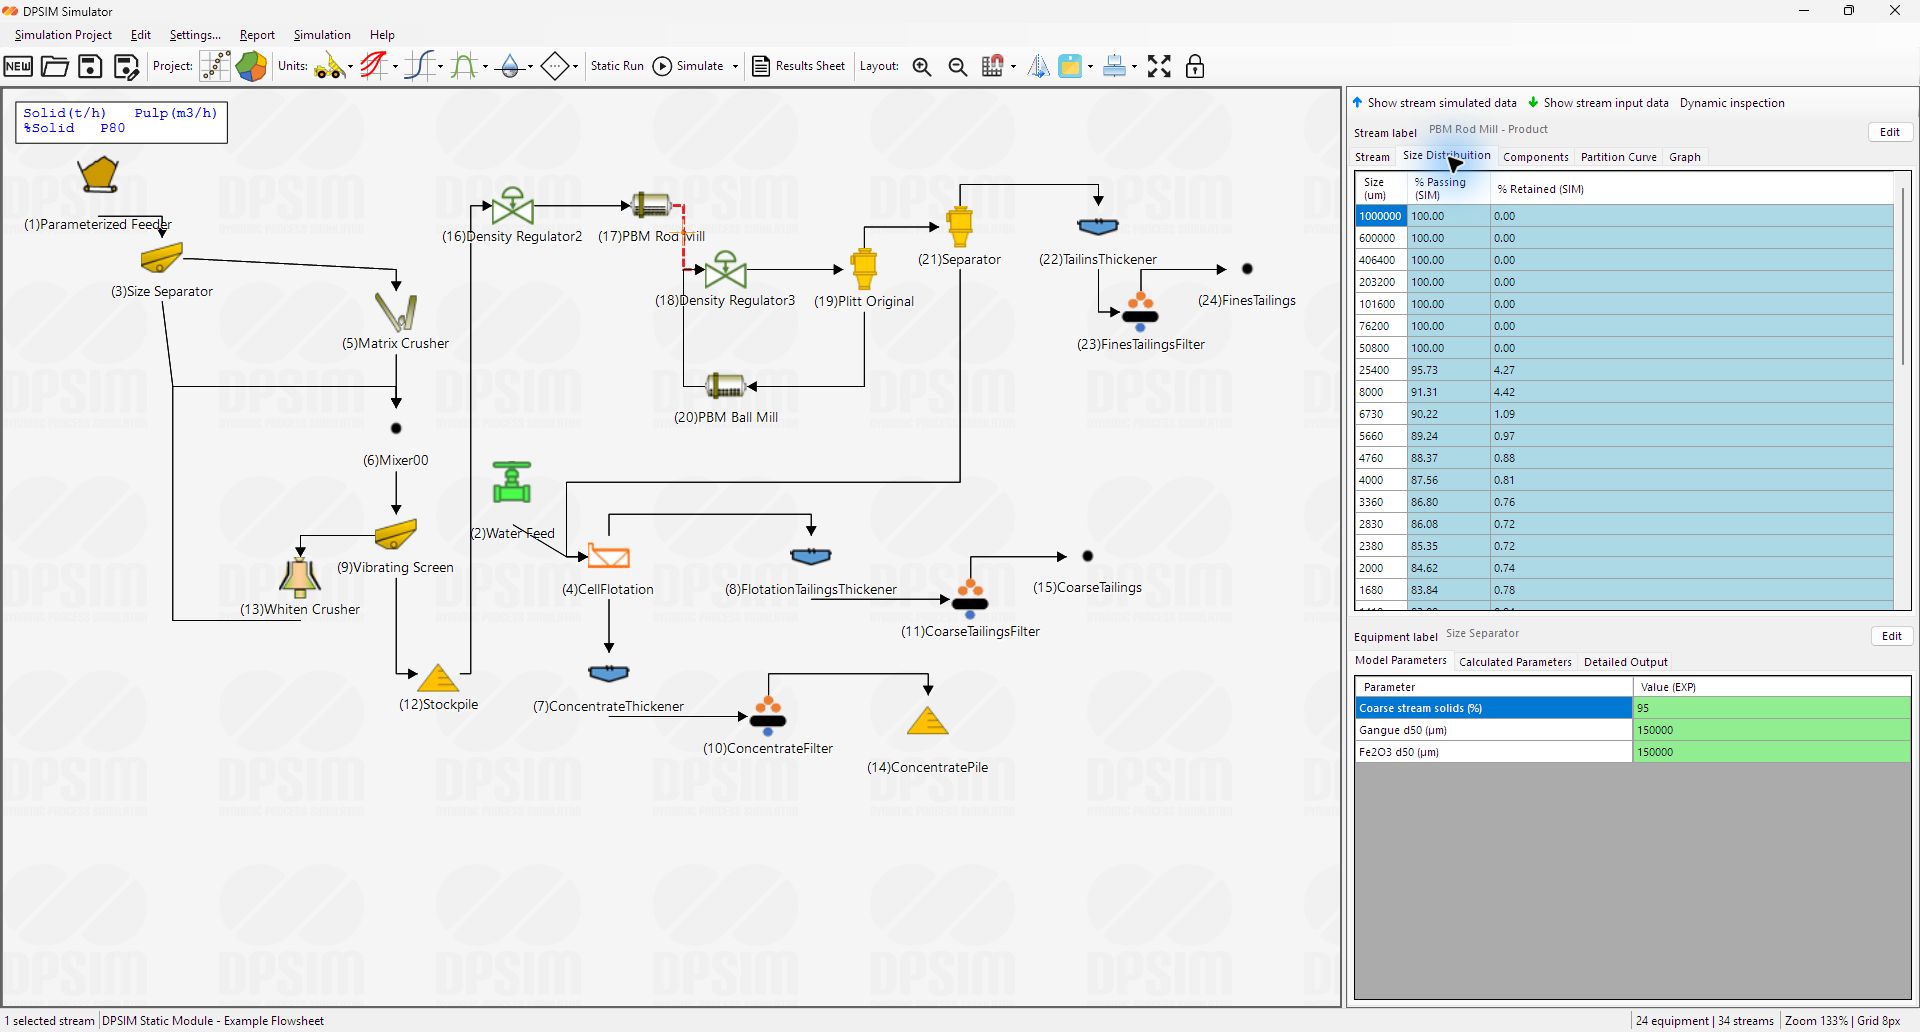Click the Gangue d50 value 150000 field
The width and height of the screenshot is (1920, 1032).
(1771, 730)
